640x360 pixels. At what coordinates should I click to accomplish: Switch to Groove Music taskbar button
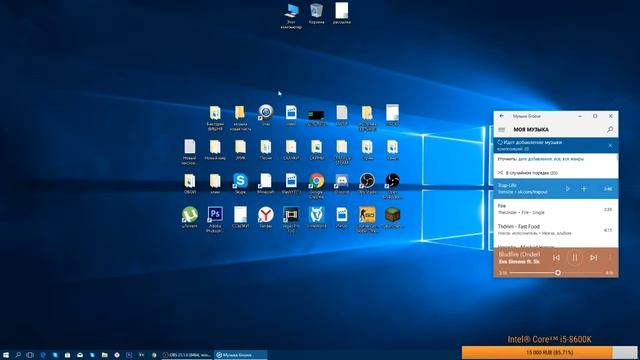point(241,355)
